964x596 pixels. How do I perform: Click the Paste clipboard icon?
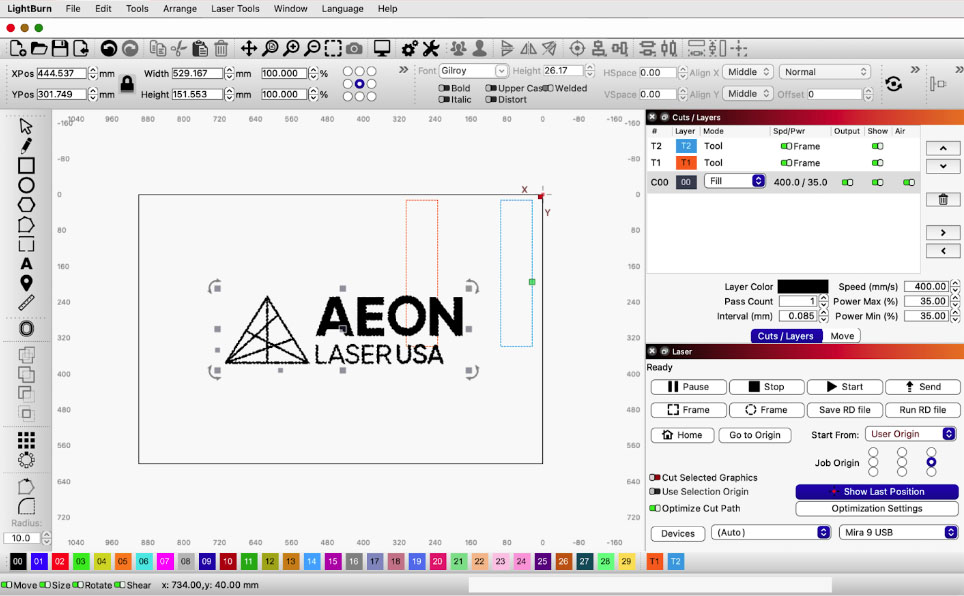(x=200, y=48)
